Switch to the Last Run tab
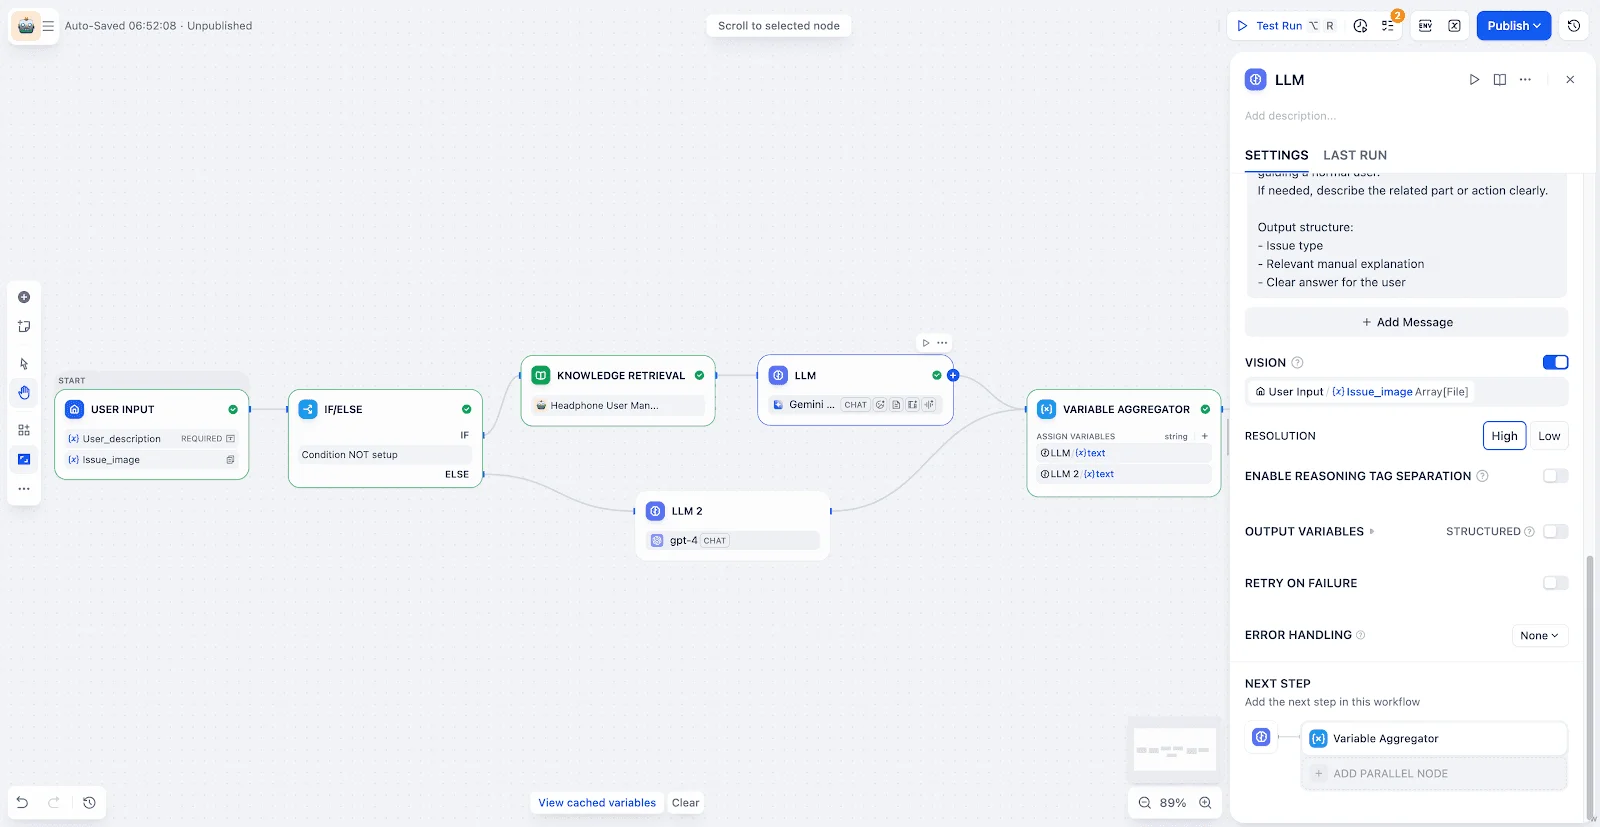This screenshot has width=1600, height=827. click(x=1354, y=155)
